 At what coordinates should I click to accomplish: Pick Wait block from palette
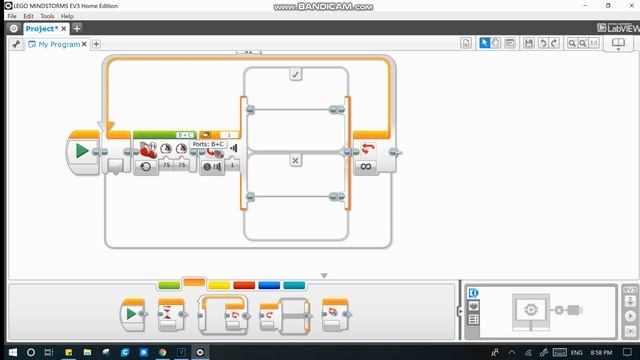171,315
